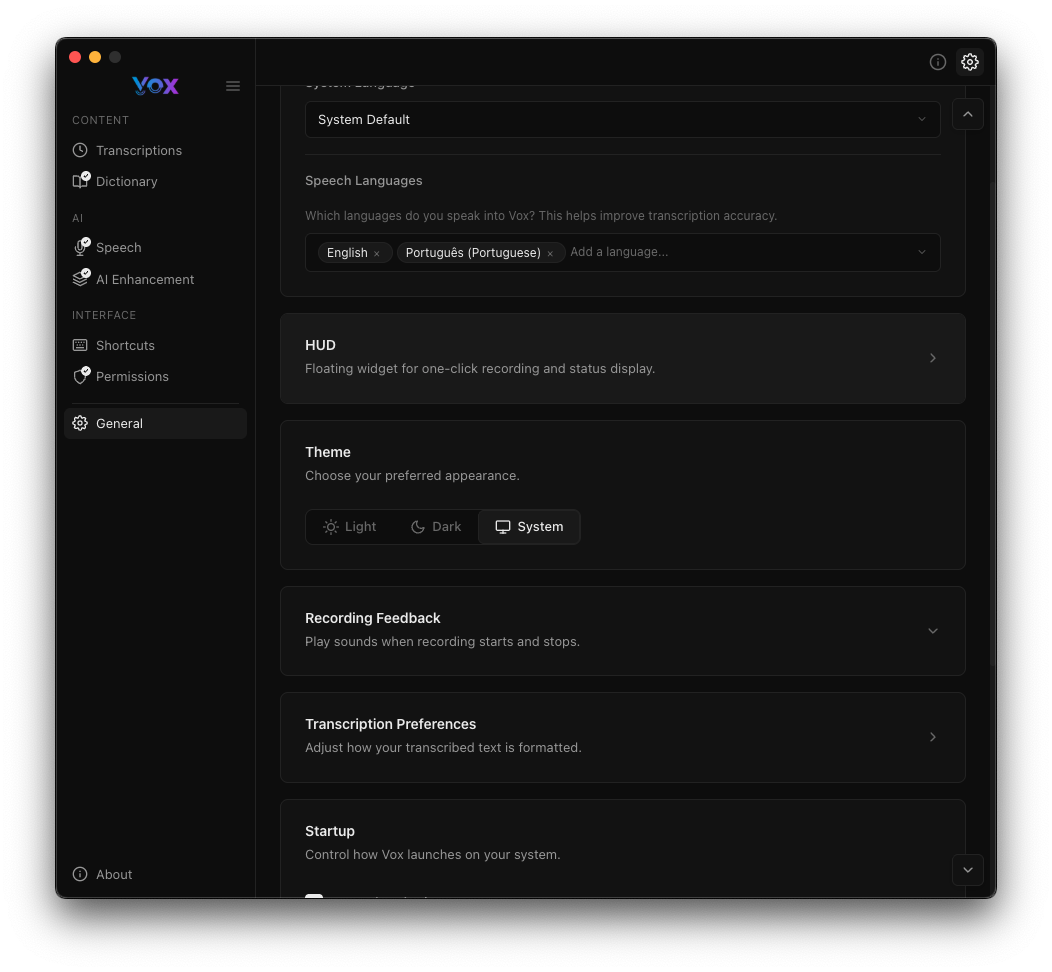The width and height of the screenshot is (1052, 972).
Task: Remove English language tag
Action: 377,254
